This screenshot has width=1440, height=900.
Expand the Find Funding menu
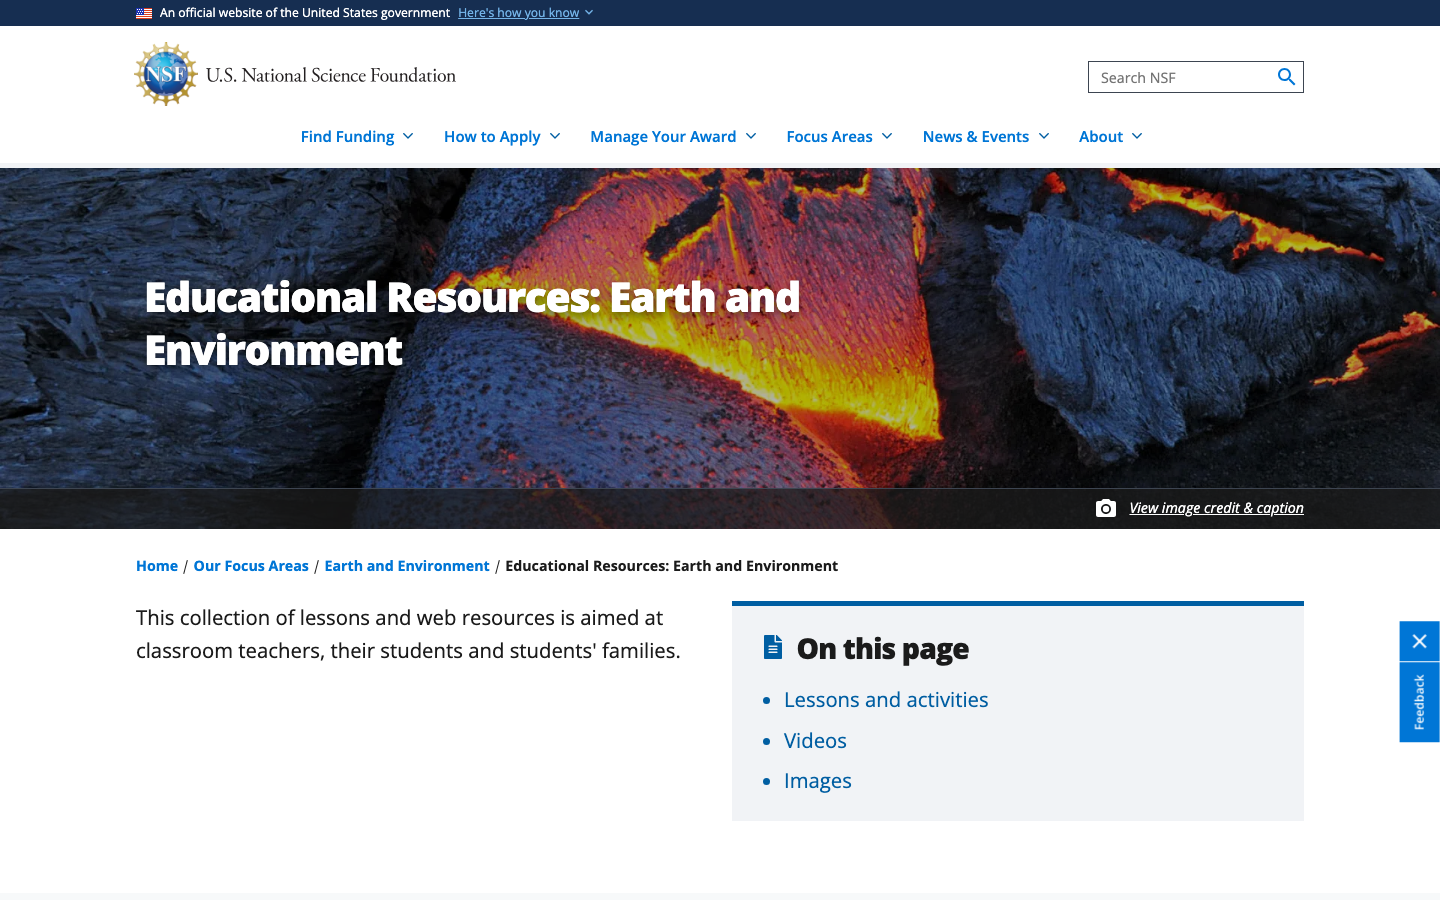(x=357, y=136)
